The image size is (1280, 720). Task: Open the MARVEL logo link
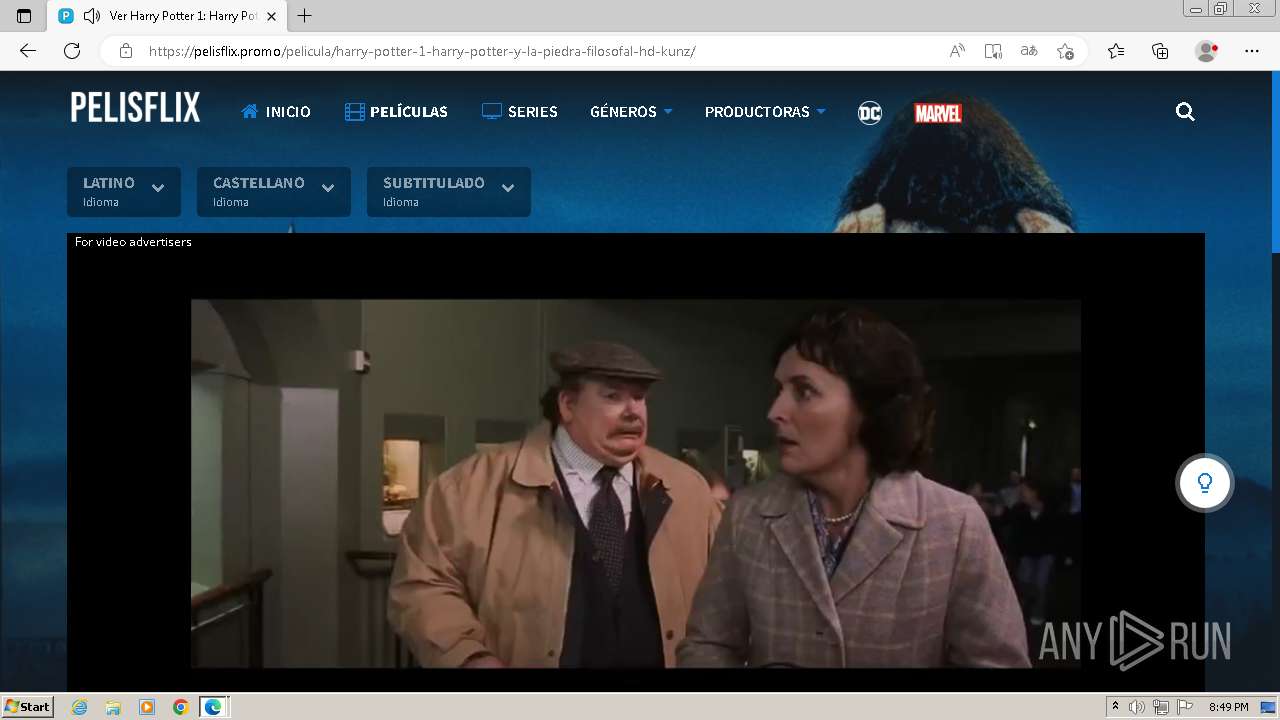(938, 113)
